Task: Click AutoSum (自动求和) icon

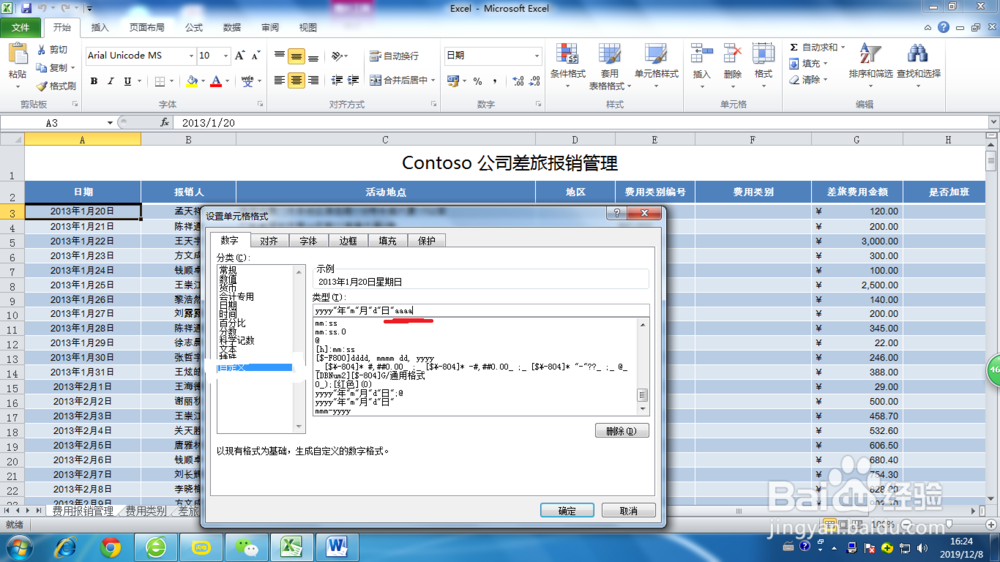Action: click(794, 47)
